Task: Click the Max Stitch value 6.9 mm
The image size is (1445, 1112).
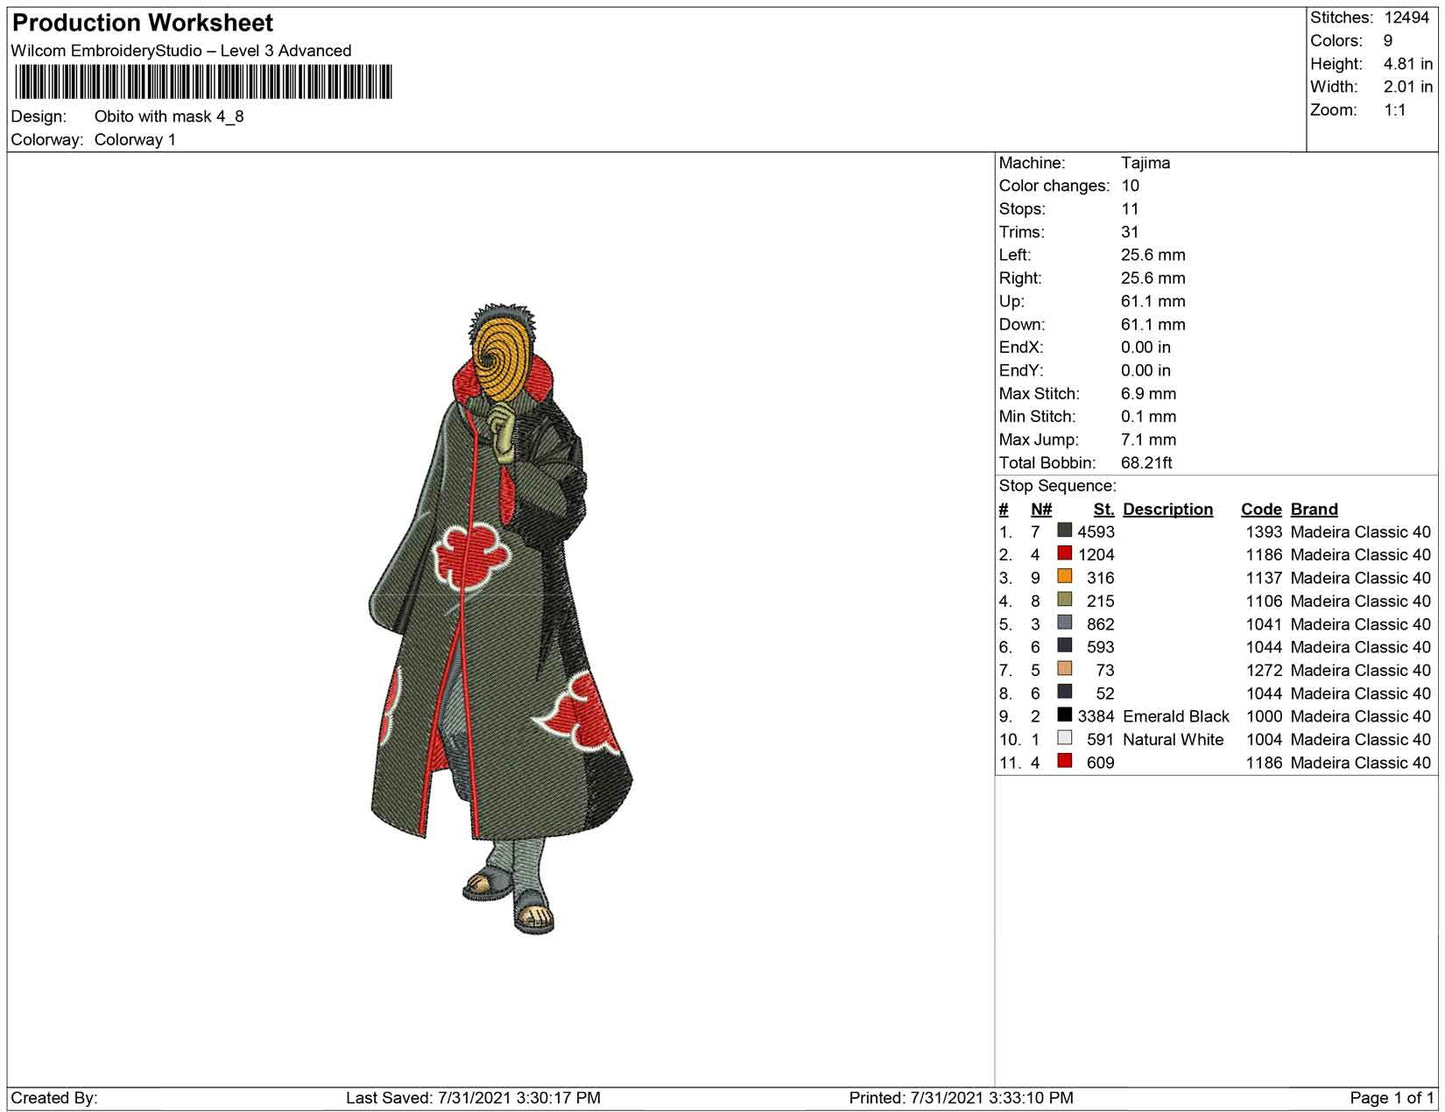Action: 1148,394
